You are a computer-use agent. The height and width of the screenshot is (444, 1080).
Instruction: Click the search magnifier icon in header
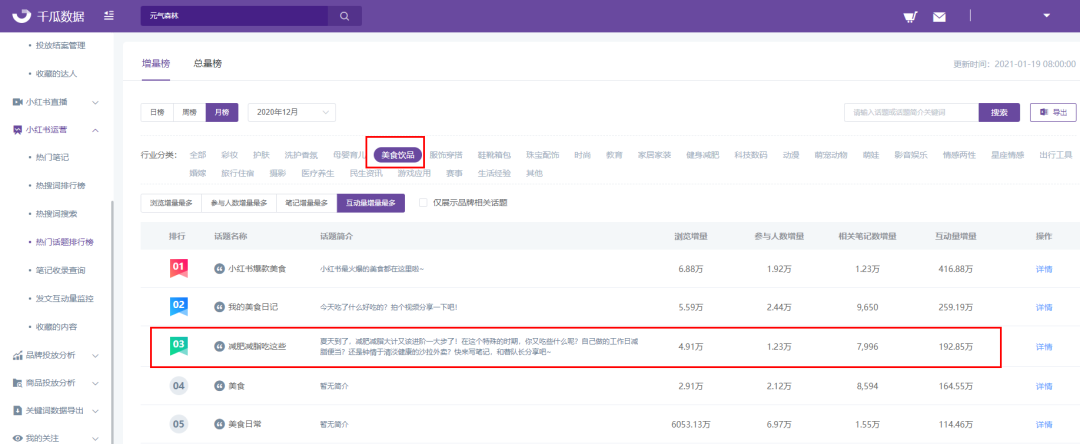click(344, 16)
